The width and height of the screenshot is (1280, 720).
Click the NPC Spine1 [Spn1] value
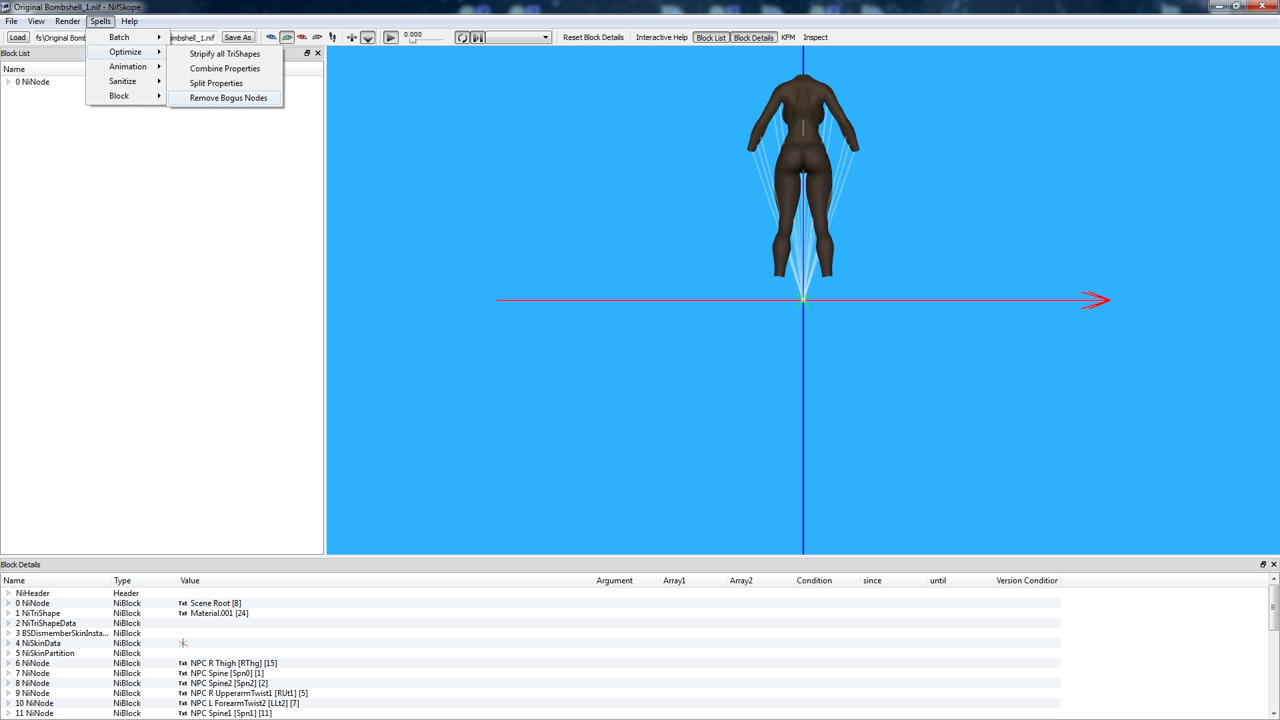click(x=231, y=713)
